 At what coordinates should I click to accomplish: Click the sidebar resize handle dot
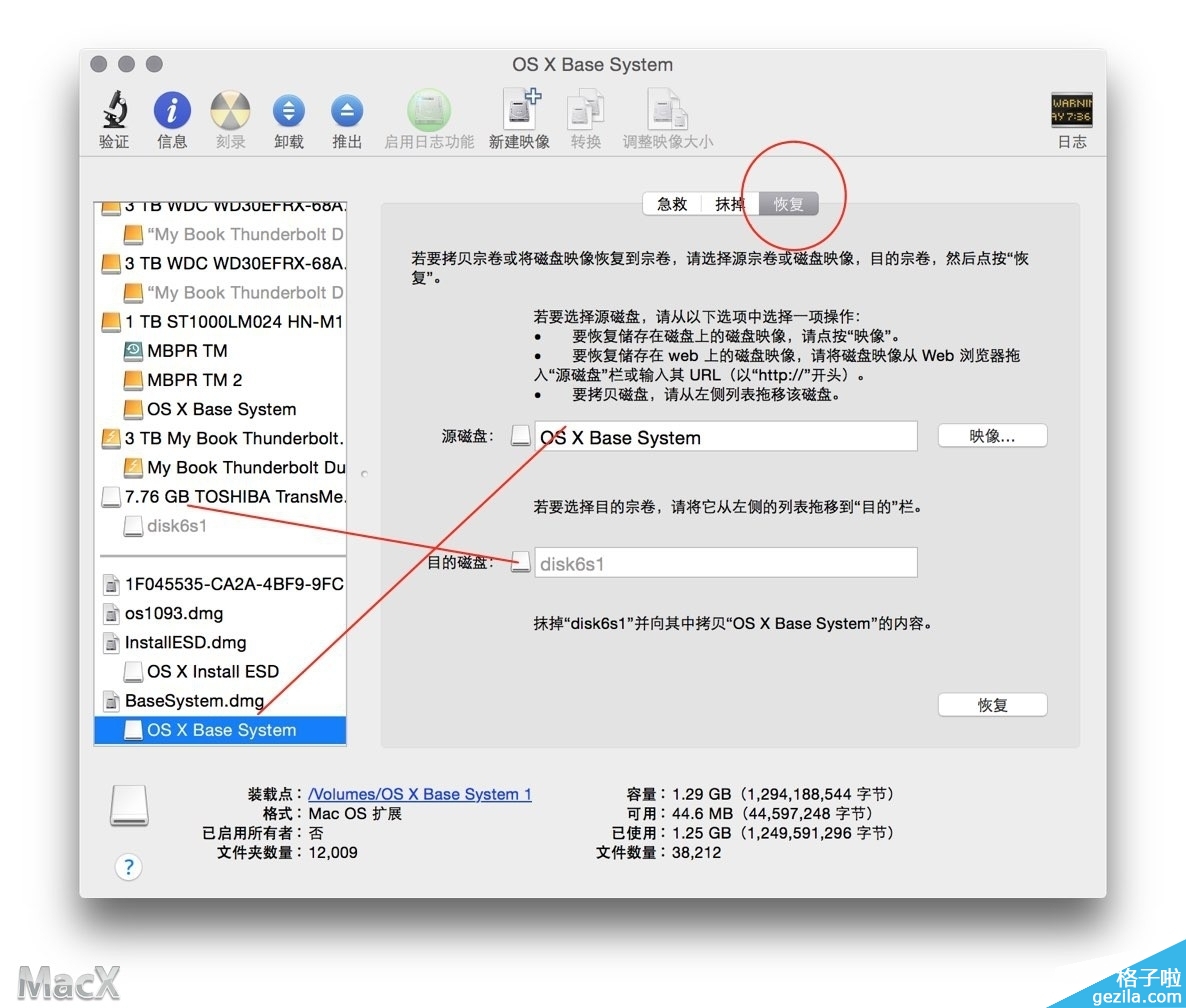pyautogui.click(x=364, y=474)
